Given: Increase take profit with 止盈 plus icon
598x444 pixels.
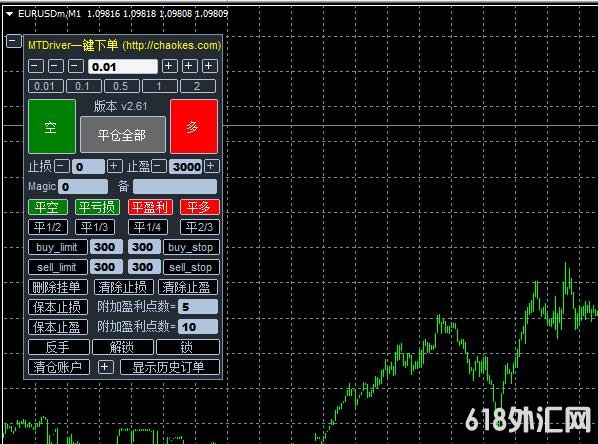Looking at the screenshot, I should click(x=212, y=166).
